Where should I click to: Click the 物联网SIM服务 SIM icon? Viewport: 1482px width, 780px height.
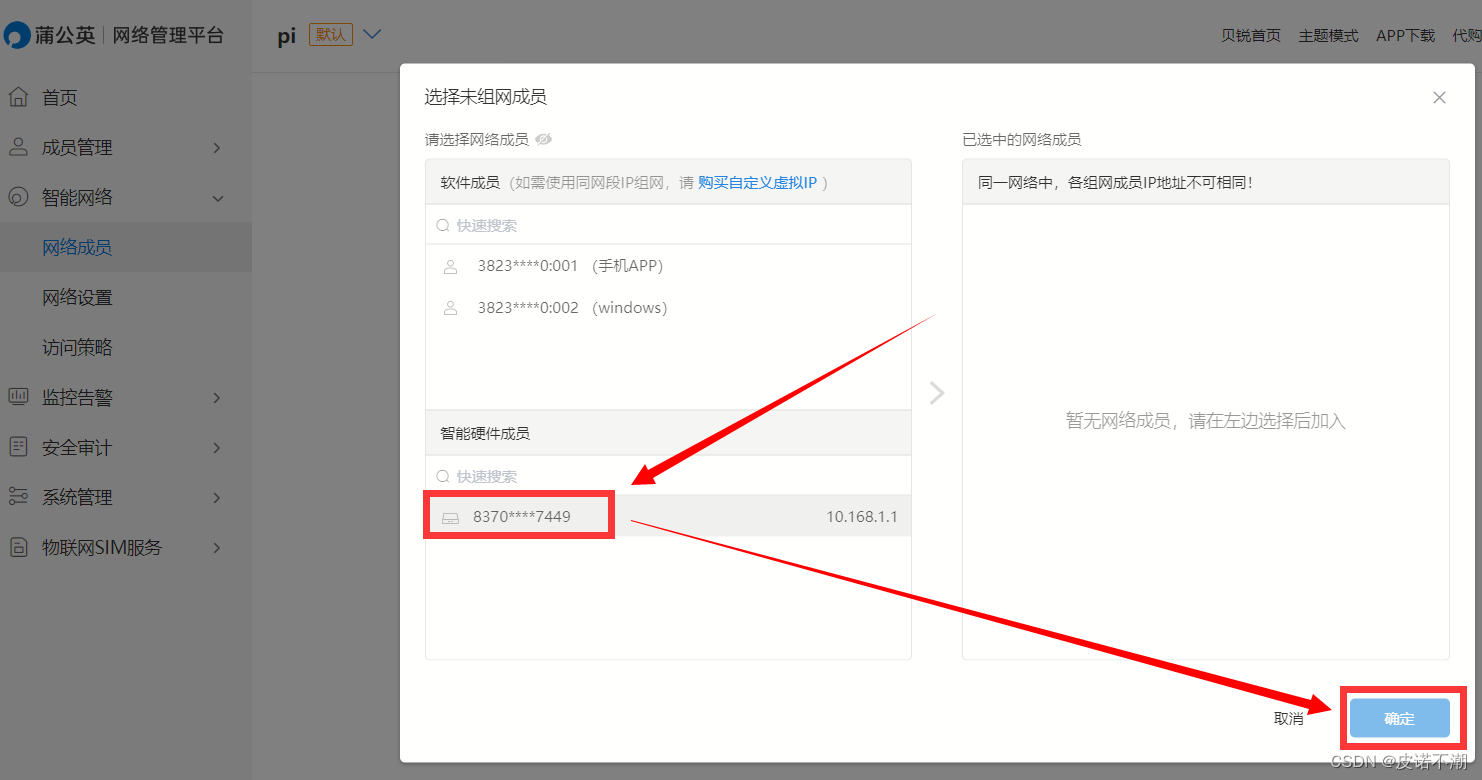tap(18, 547)
